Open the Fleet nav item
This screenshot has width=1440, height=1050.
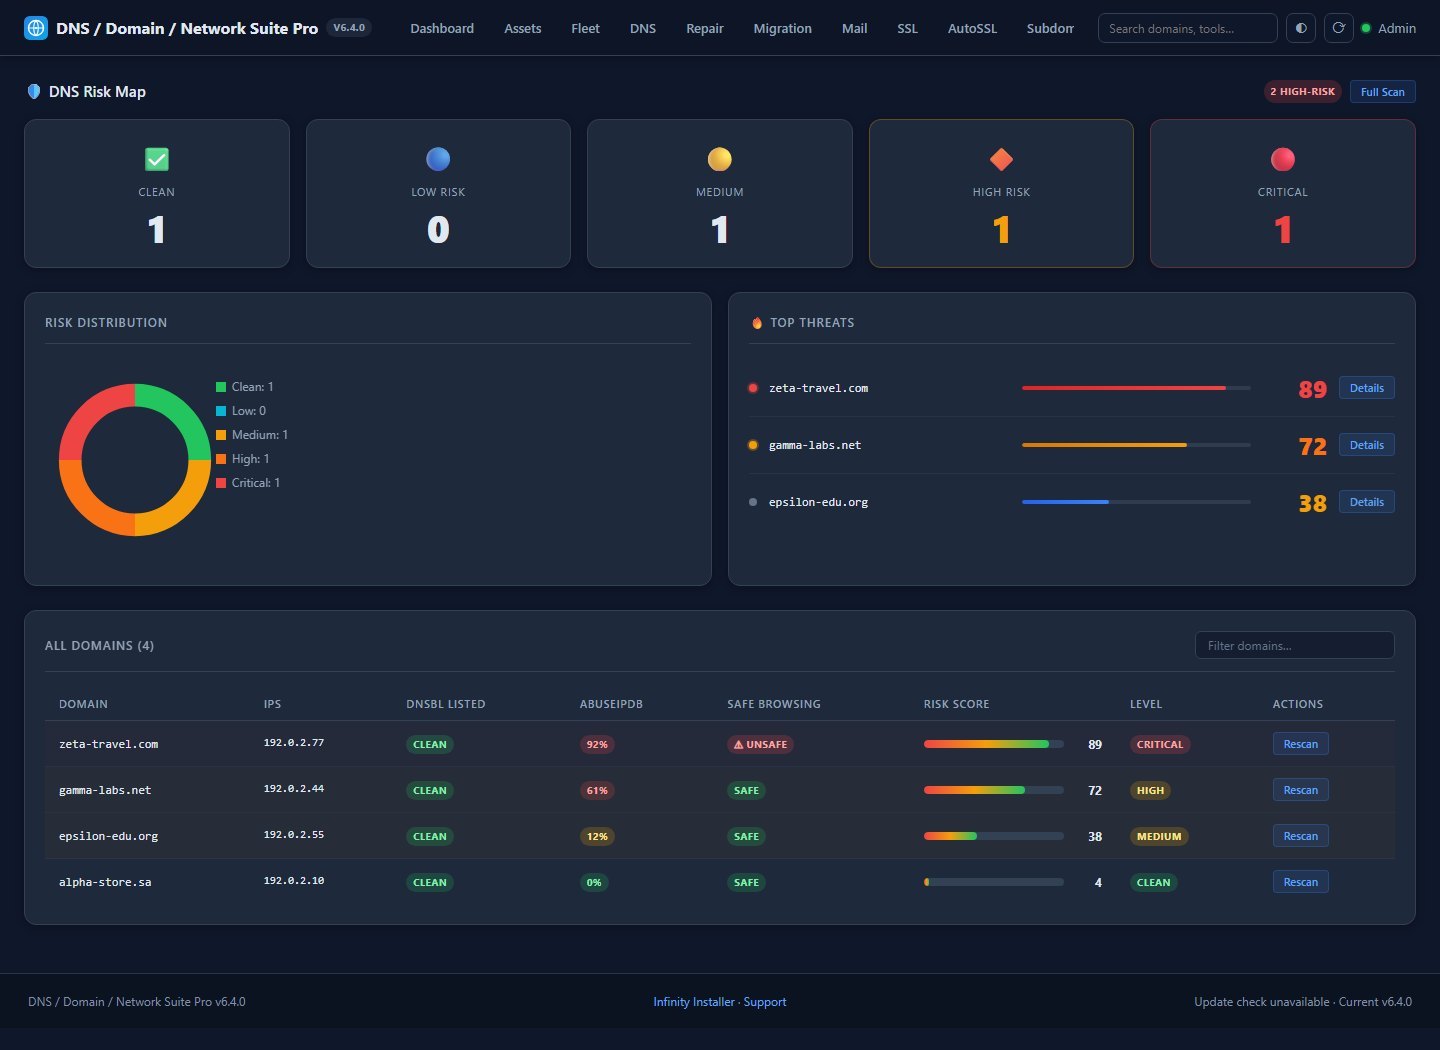point(585,28)
